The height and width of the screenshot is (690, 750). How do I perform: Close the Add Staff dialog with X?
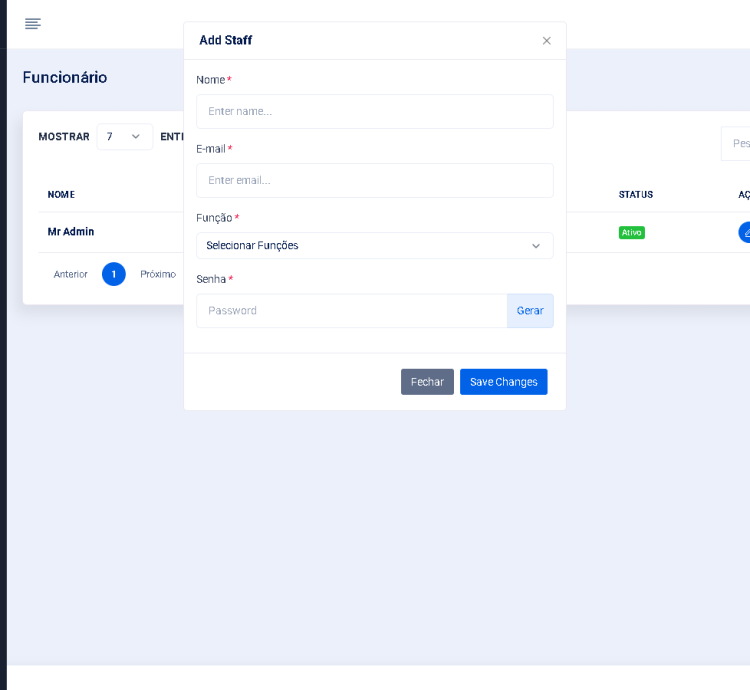coord(546,41)
